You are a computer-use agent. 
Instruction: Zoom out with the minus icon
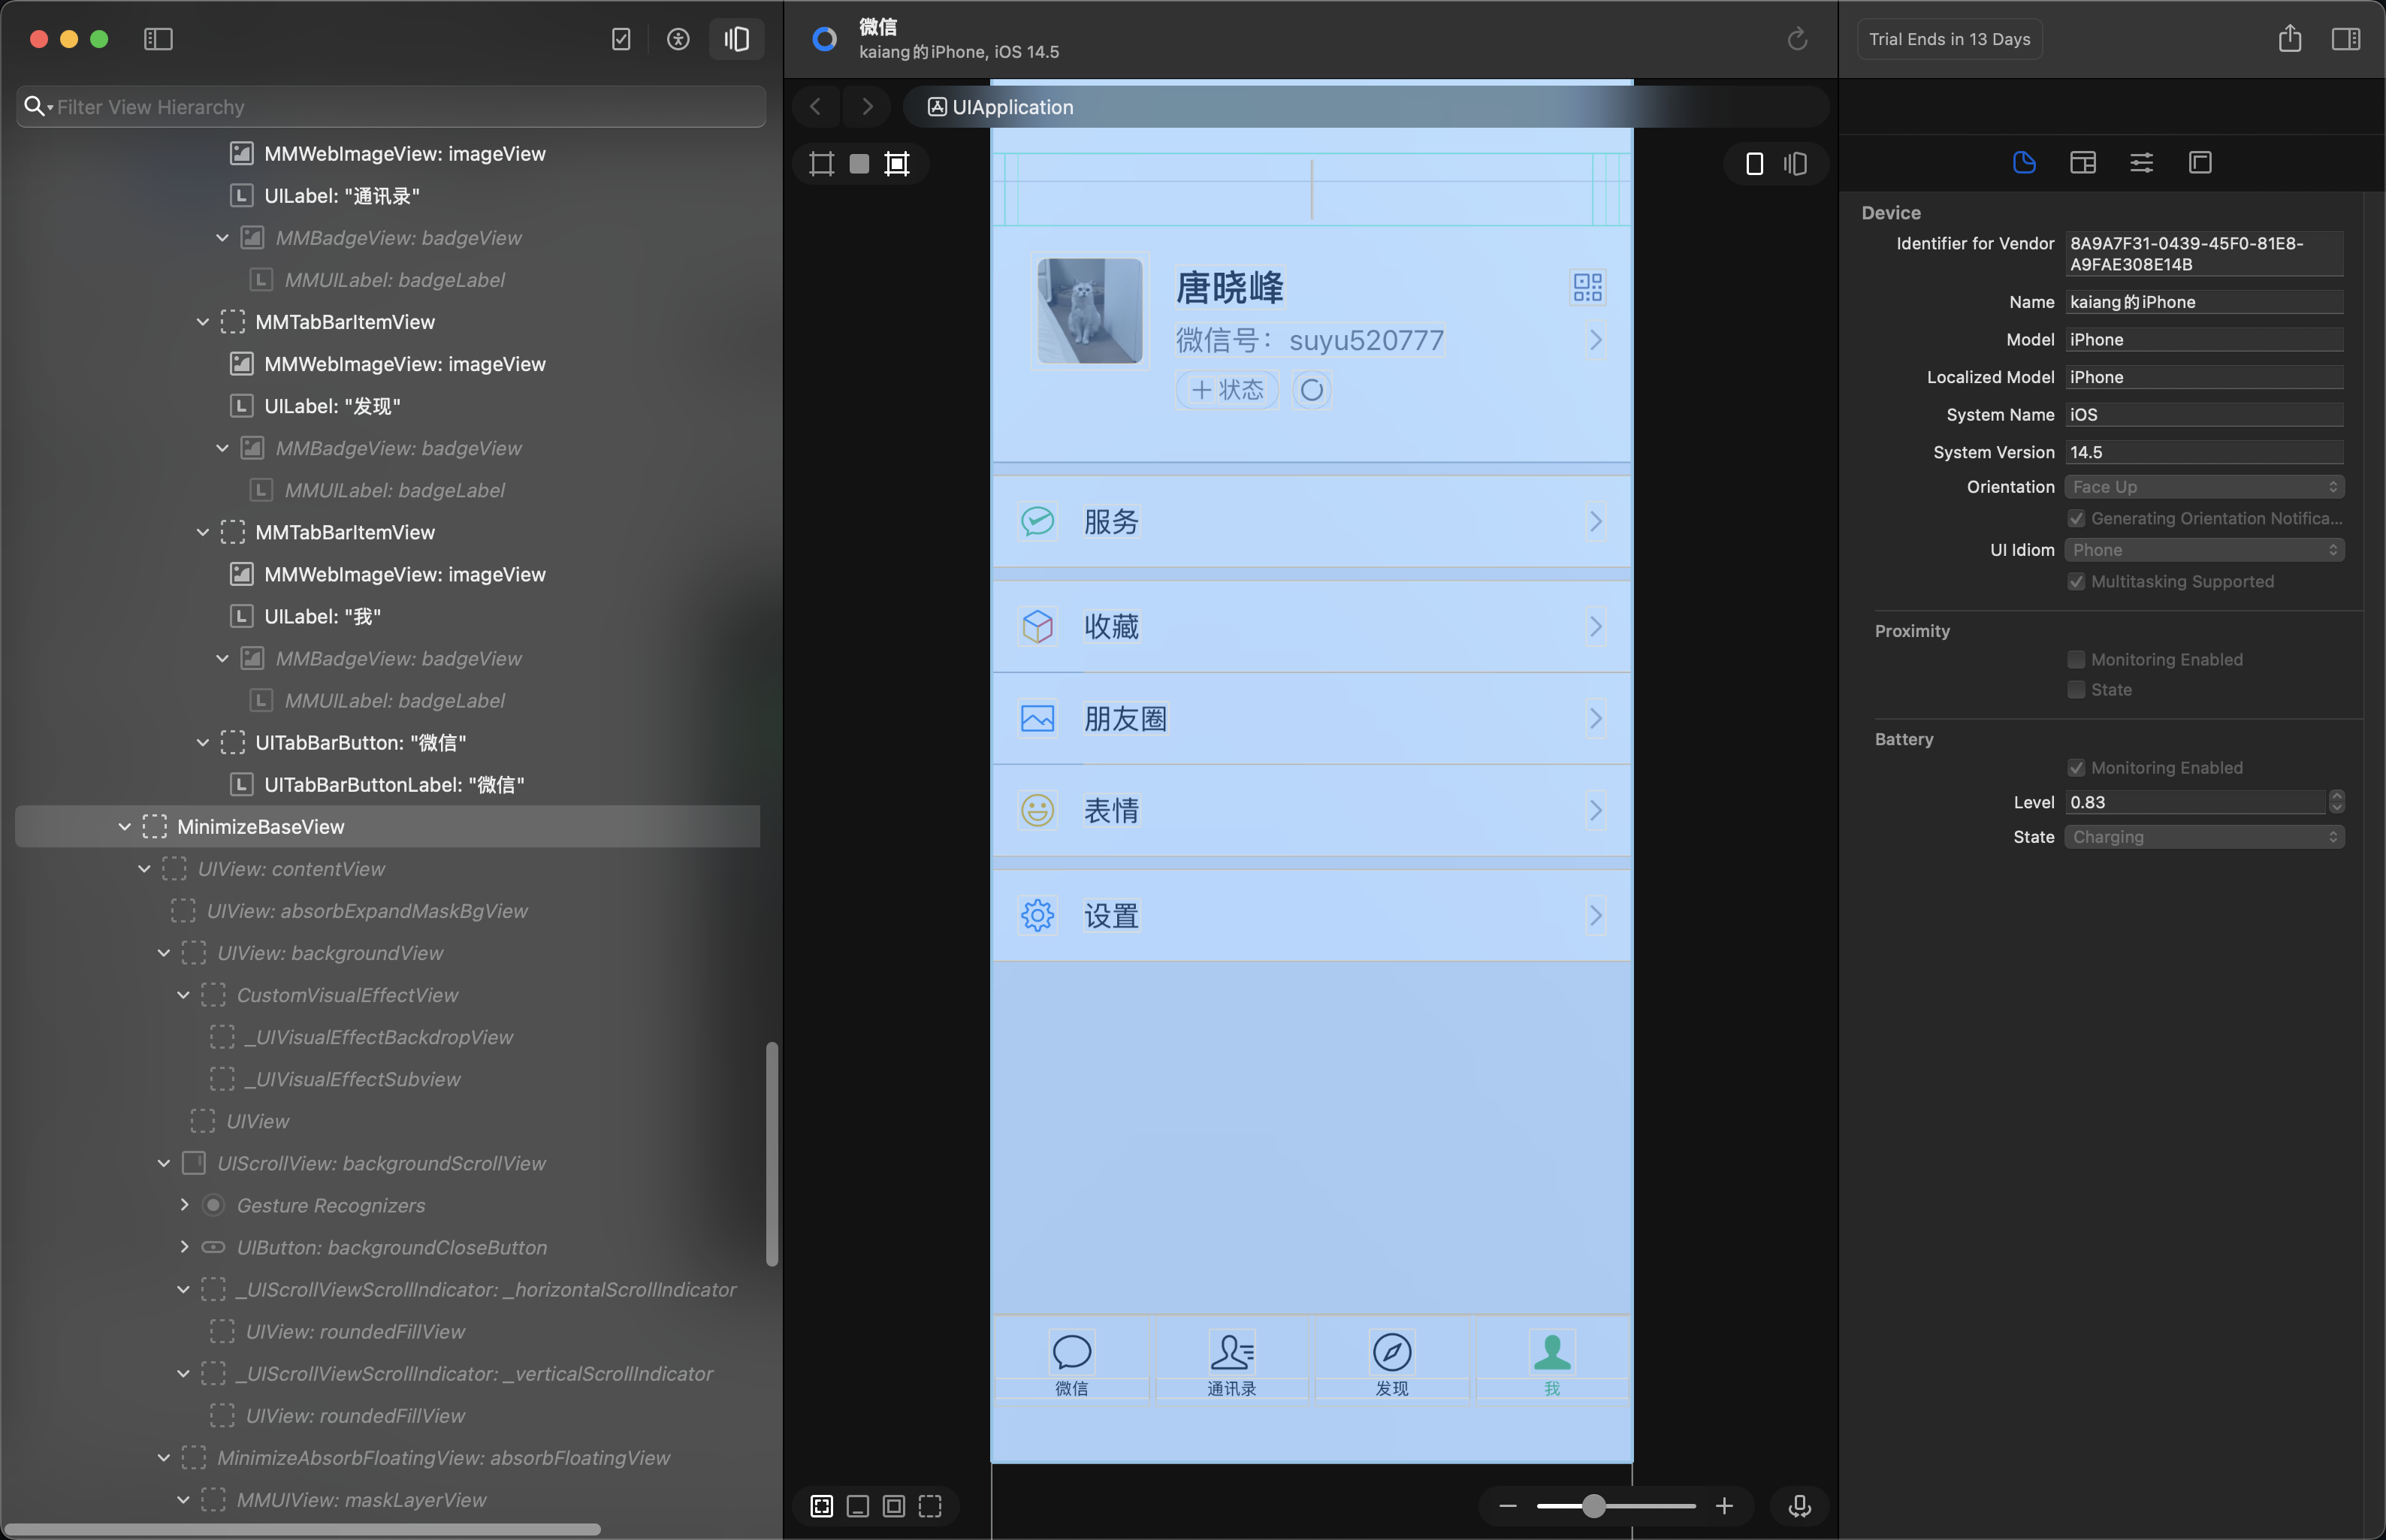point(1508,1506)
